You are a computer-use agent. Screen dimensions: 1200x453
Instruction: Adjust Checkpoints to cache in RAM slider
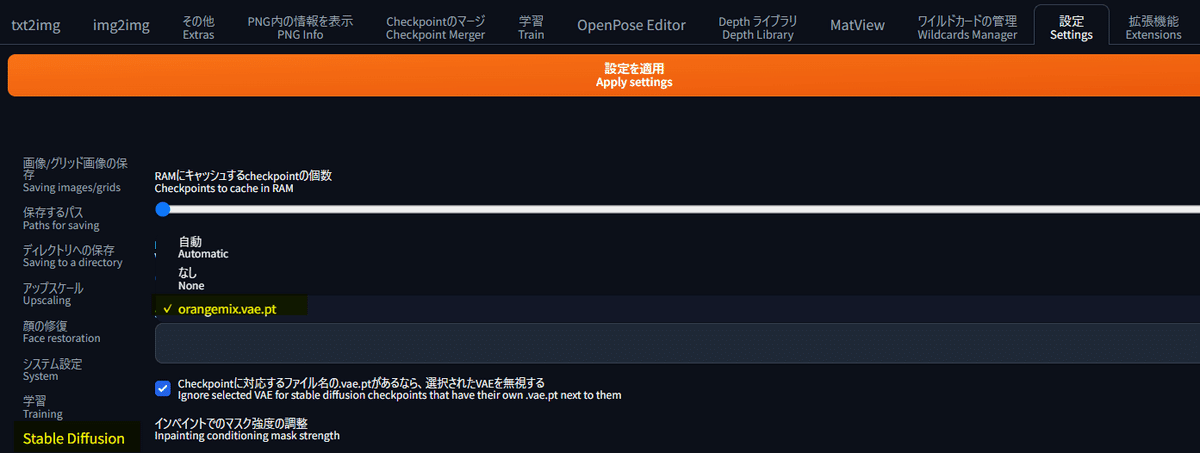(x=678, y=209)
